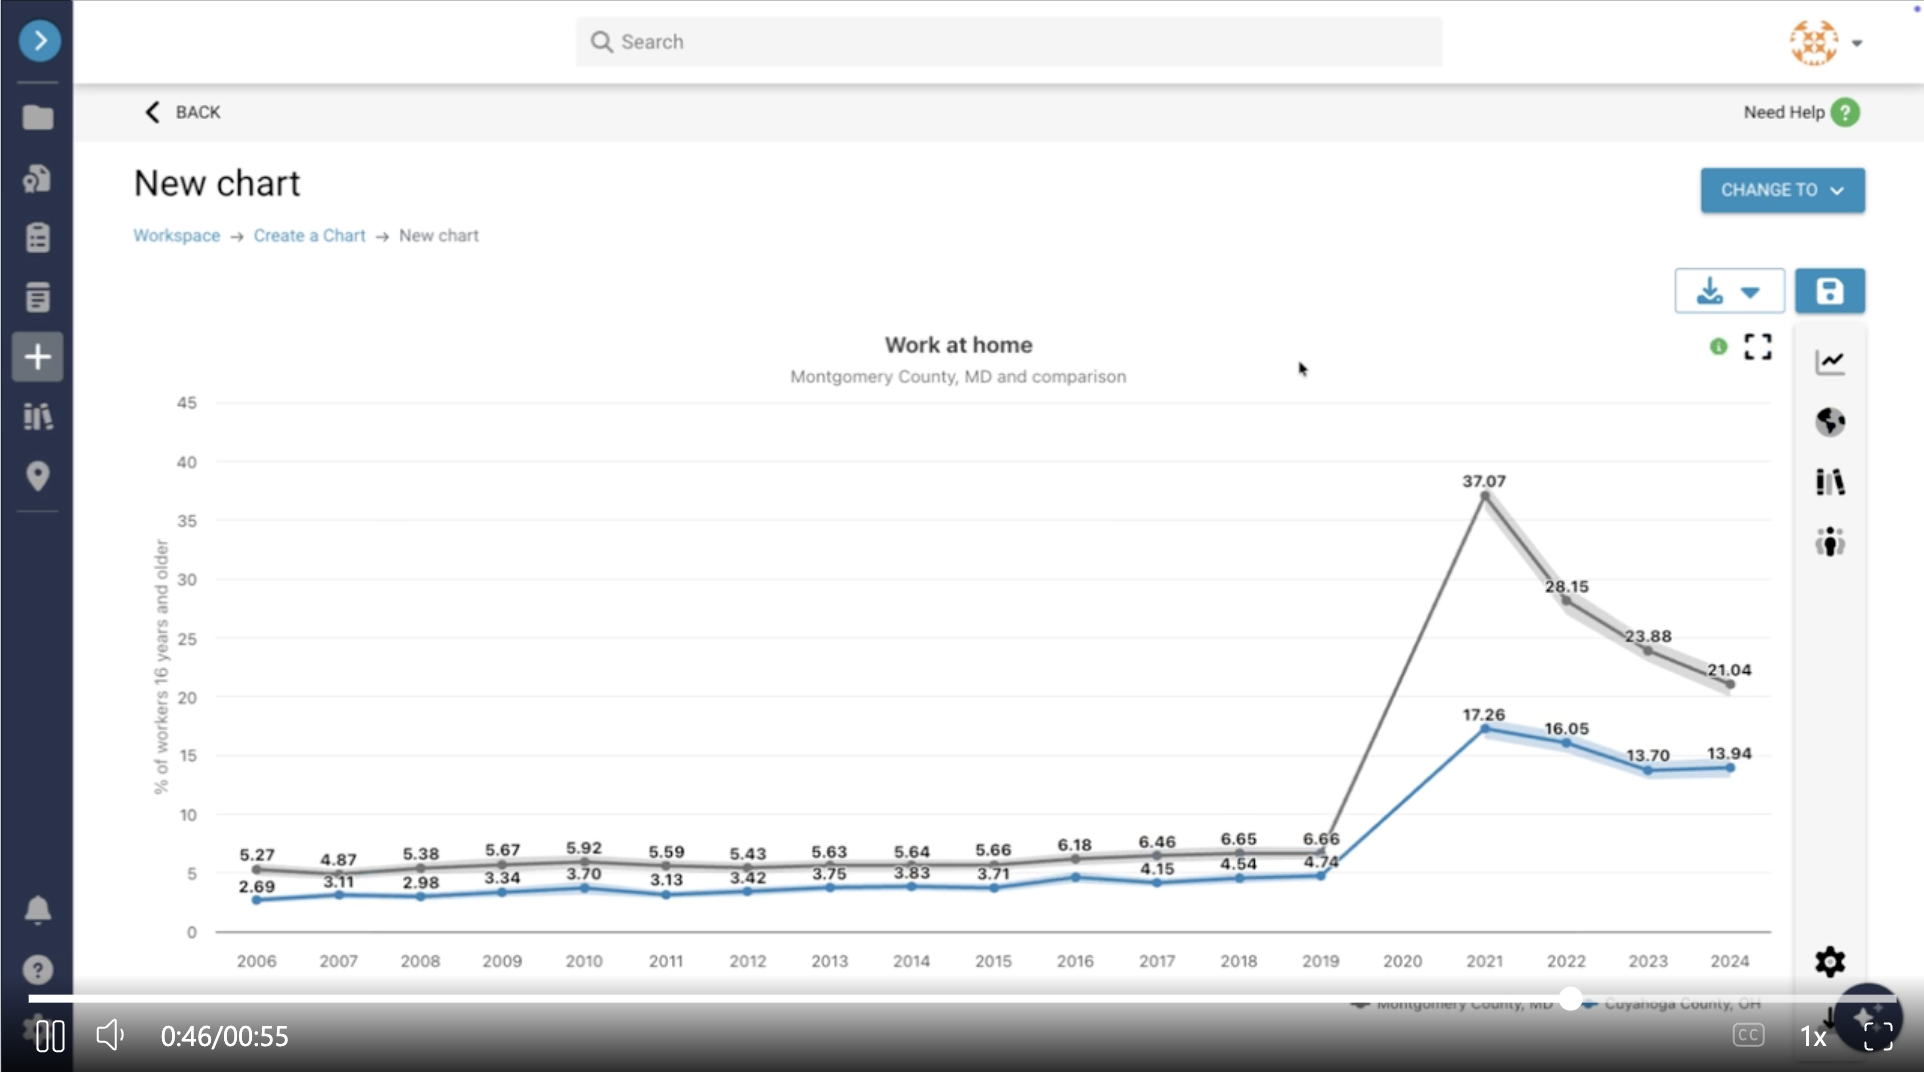The image size is (1924, 1072).
Task: Click the video progress bar handle
Action: click(x=1571, y=999)
